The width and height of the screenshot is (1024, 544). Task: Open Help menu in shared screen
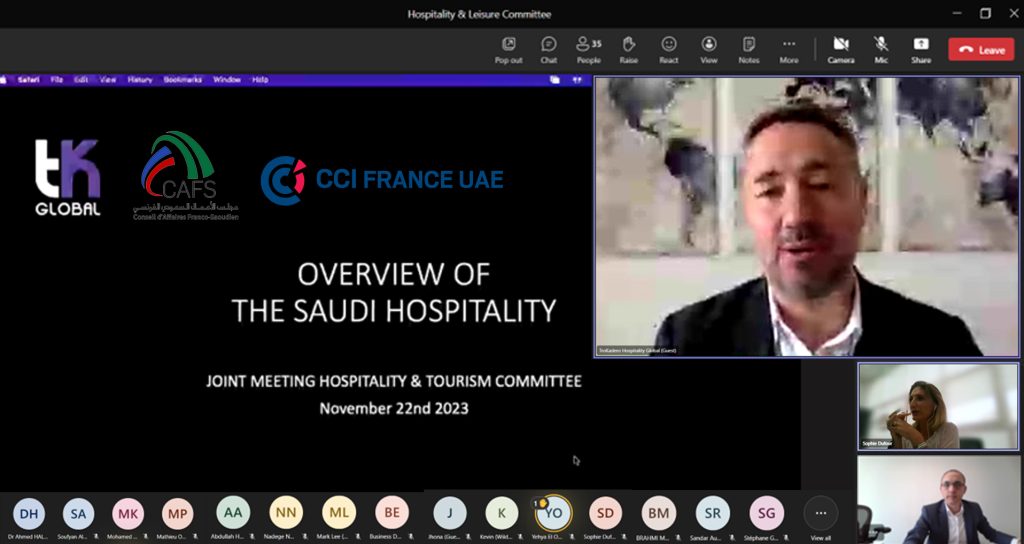tap(260, 80)
